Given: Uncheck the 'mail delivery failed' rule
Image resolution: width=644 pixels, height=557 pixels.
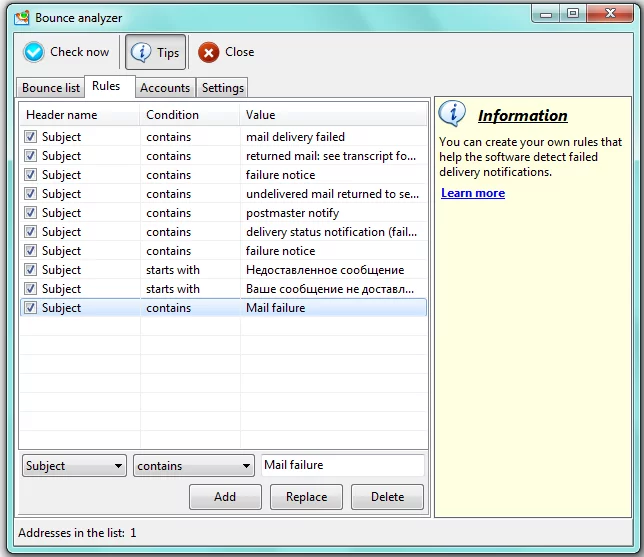Looking at the screenshot, I should 31,137.
